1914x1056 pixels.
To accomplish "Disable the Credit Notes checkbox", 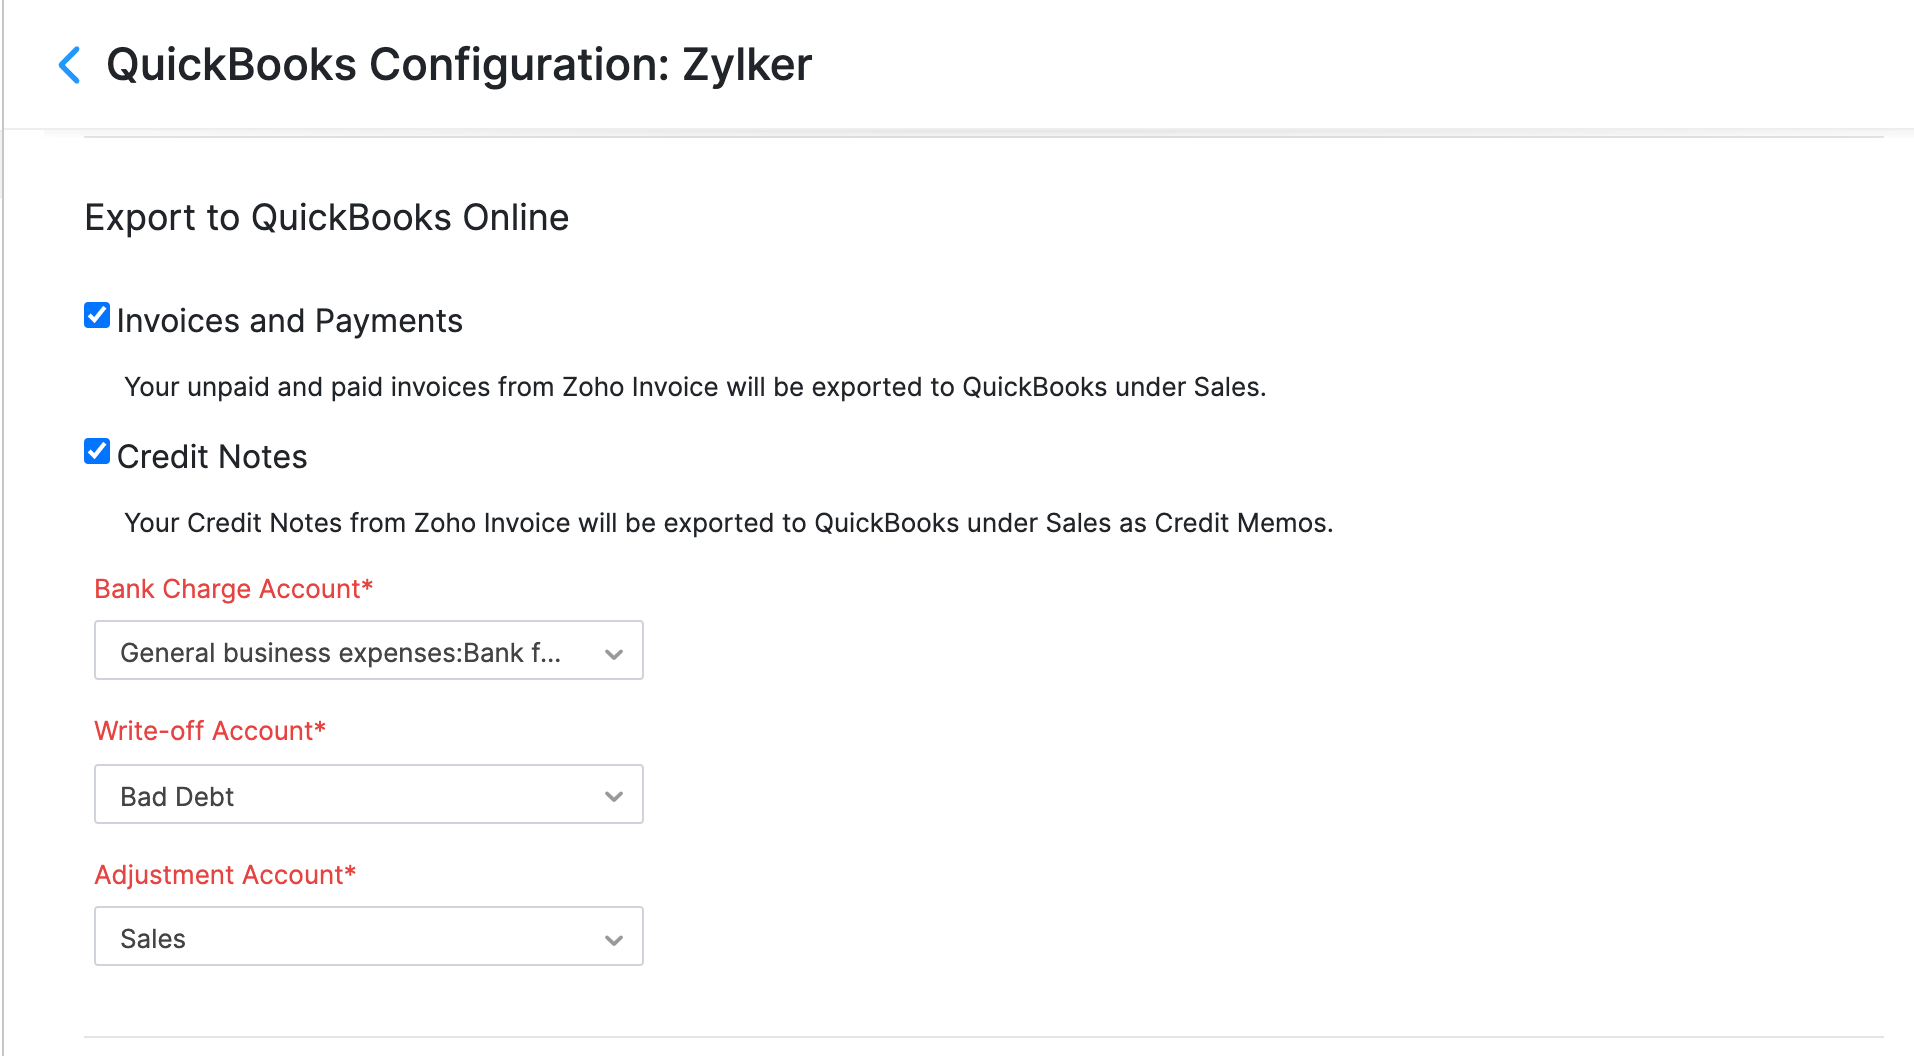I will (x=97, y=452).
